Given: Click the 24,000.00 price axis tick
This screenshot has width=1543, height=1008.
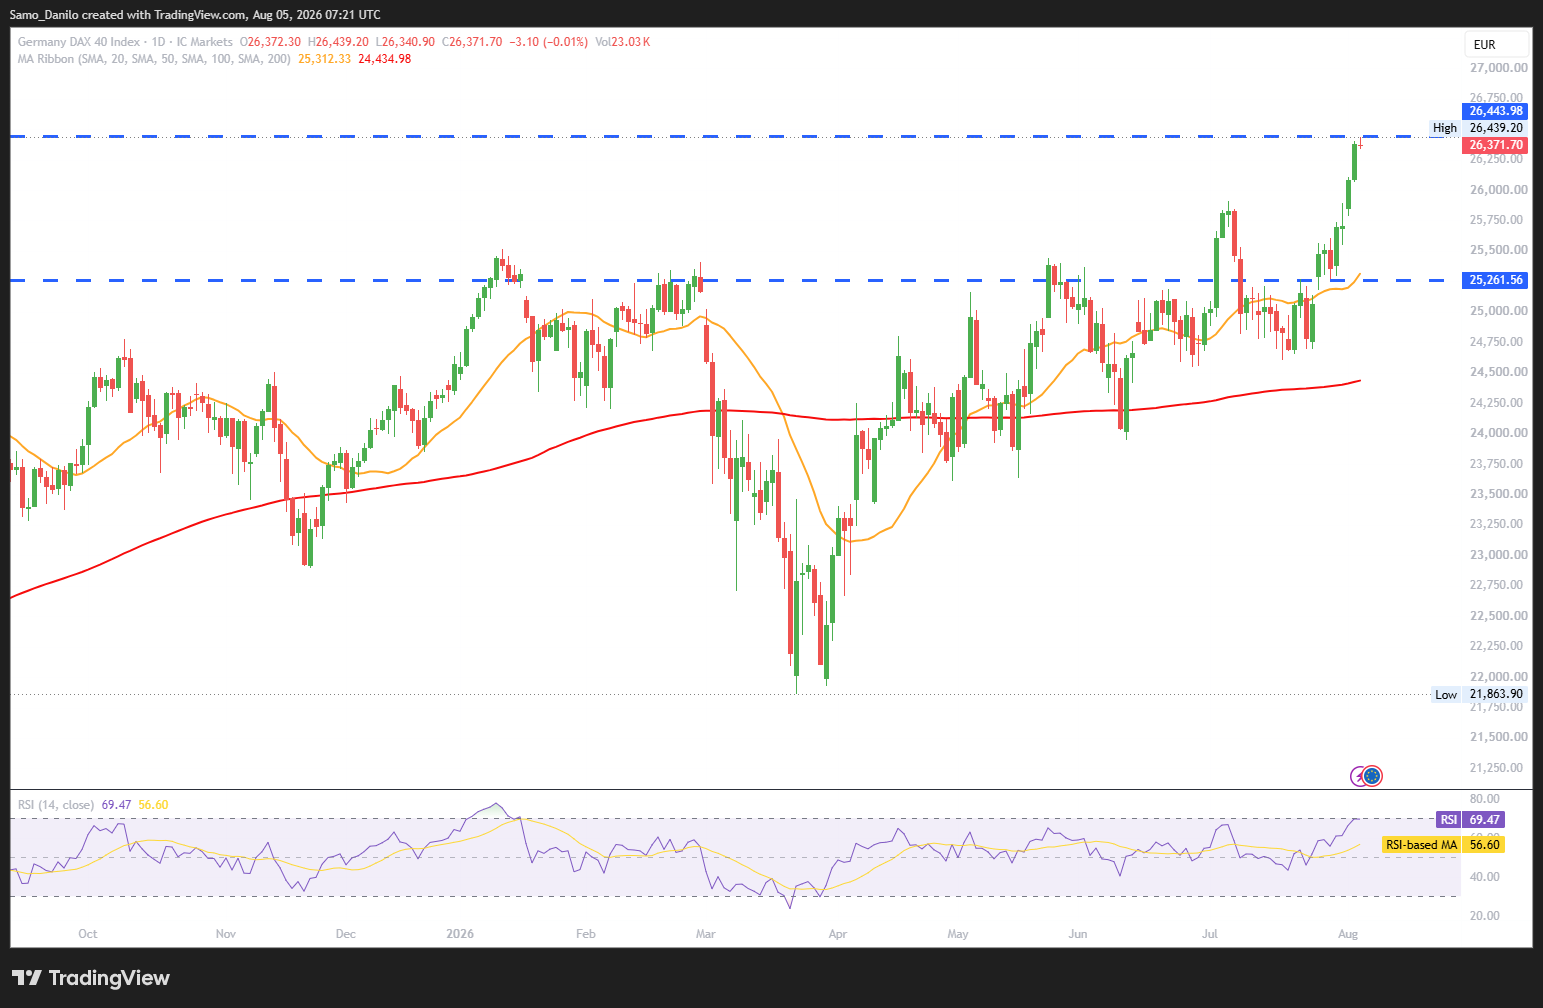Looking at the screenshot, I should click(x=1498, y=433).
